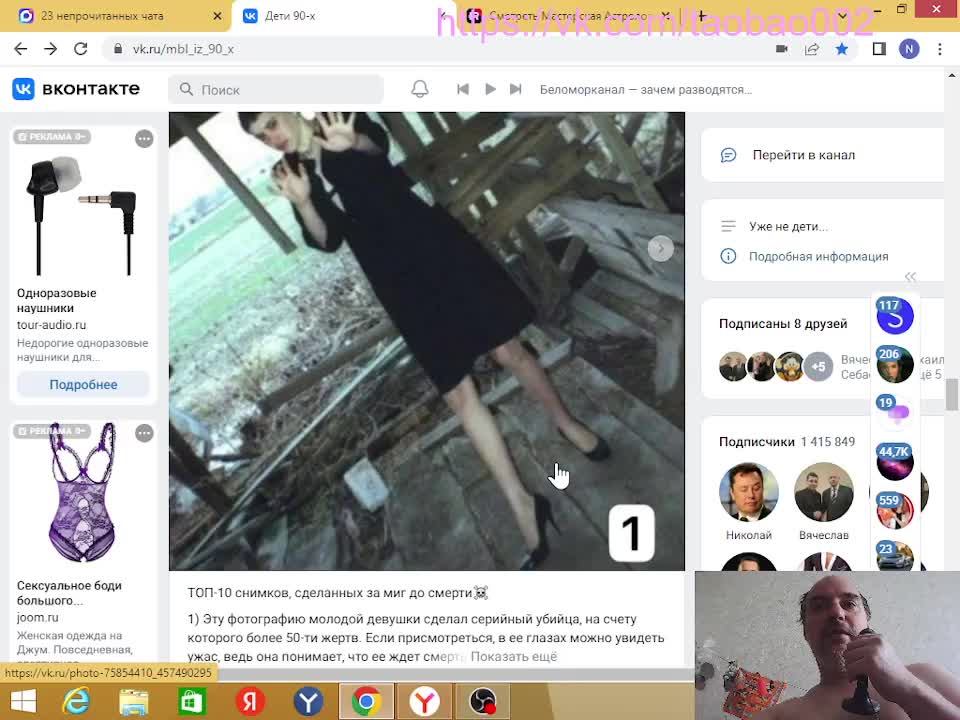Switch to Chrome in the taskbar
Image resolution: width=960 pixels, height=720 pixels.
point(366,702)
